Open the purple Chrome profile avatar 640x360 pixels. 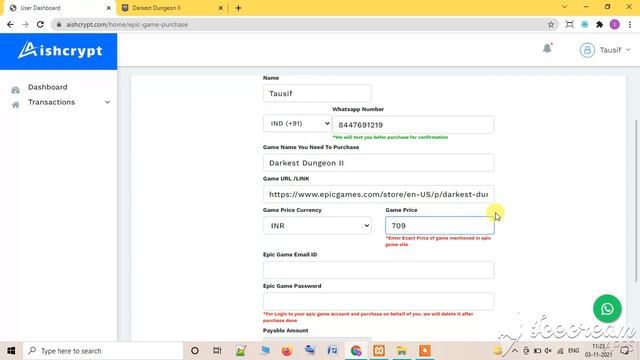[614, 24]
